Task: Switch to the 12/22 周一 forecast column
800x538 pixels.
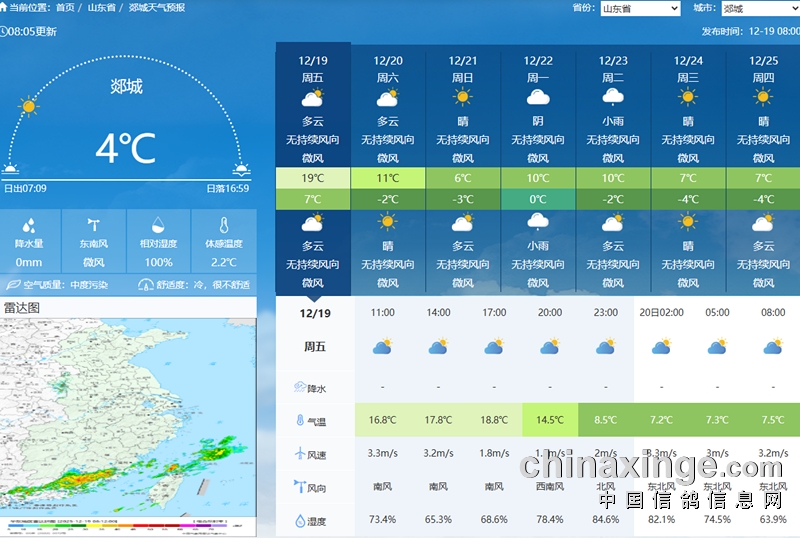Action: 538,68
